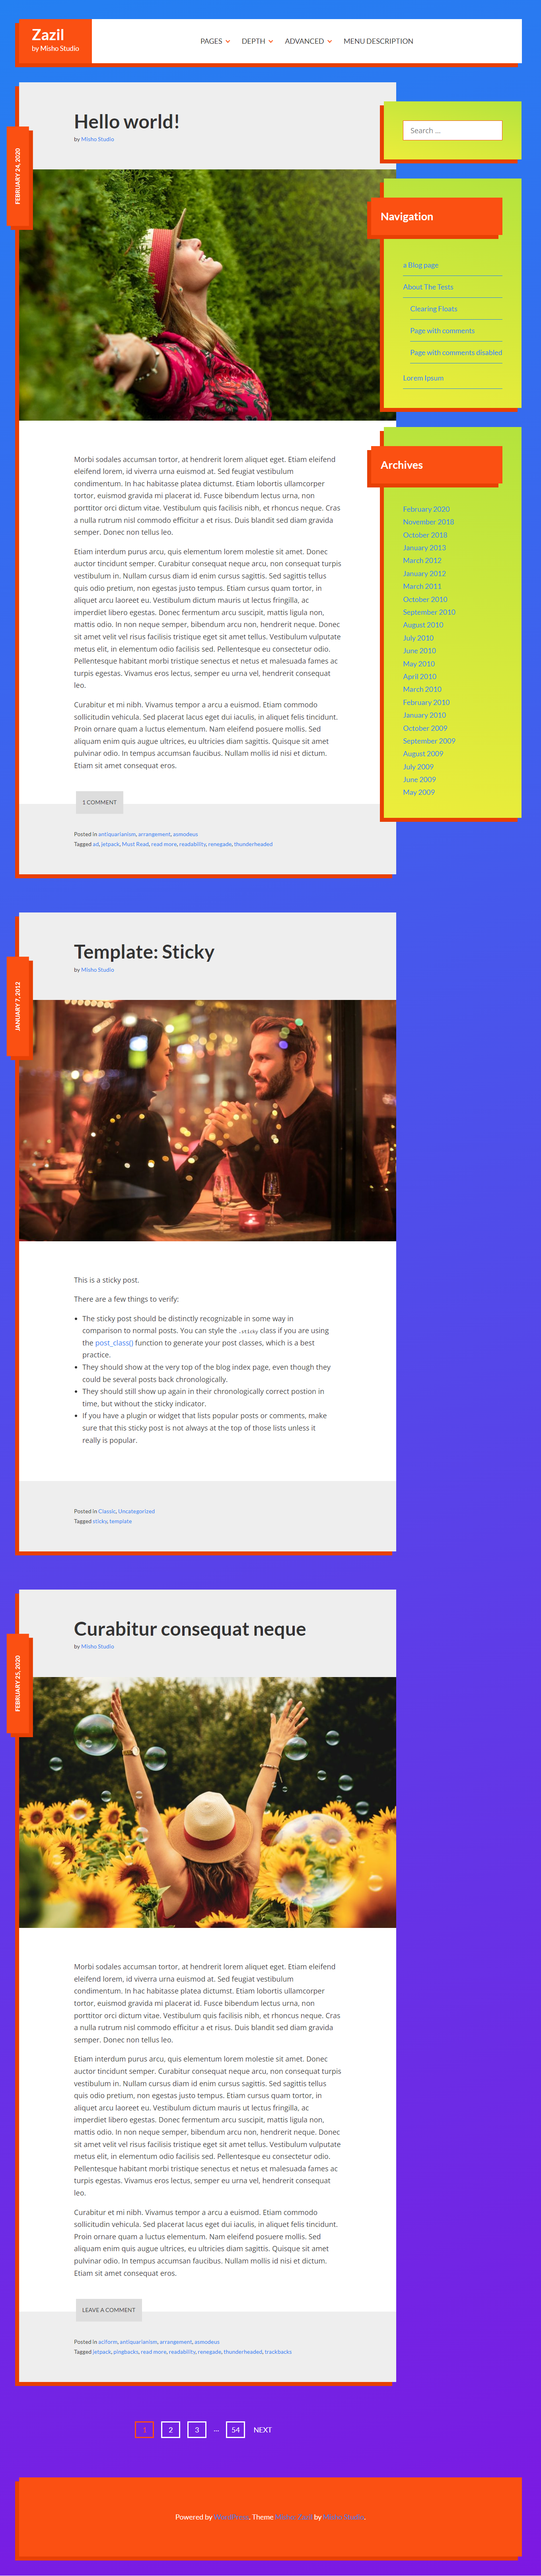Open the couple at dinner thumbnail

[207, 1120]
